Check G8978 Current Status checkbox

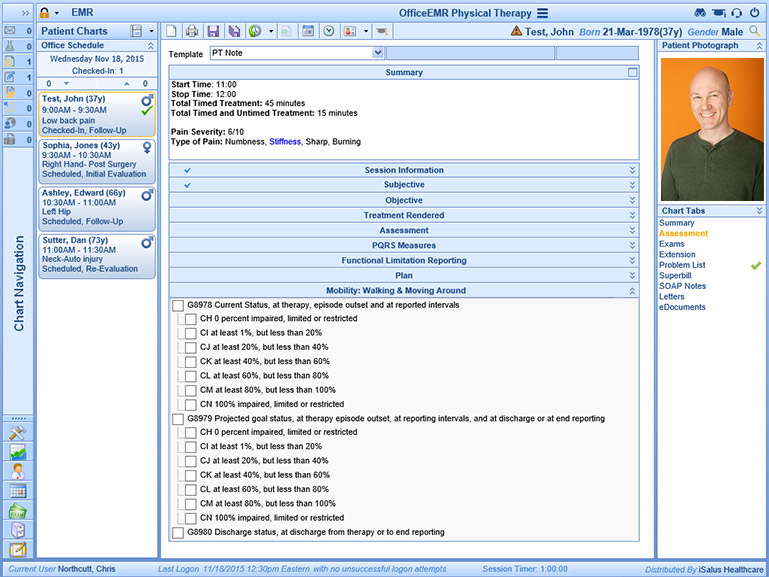[178, 305]
